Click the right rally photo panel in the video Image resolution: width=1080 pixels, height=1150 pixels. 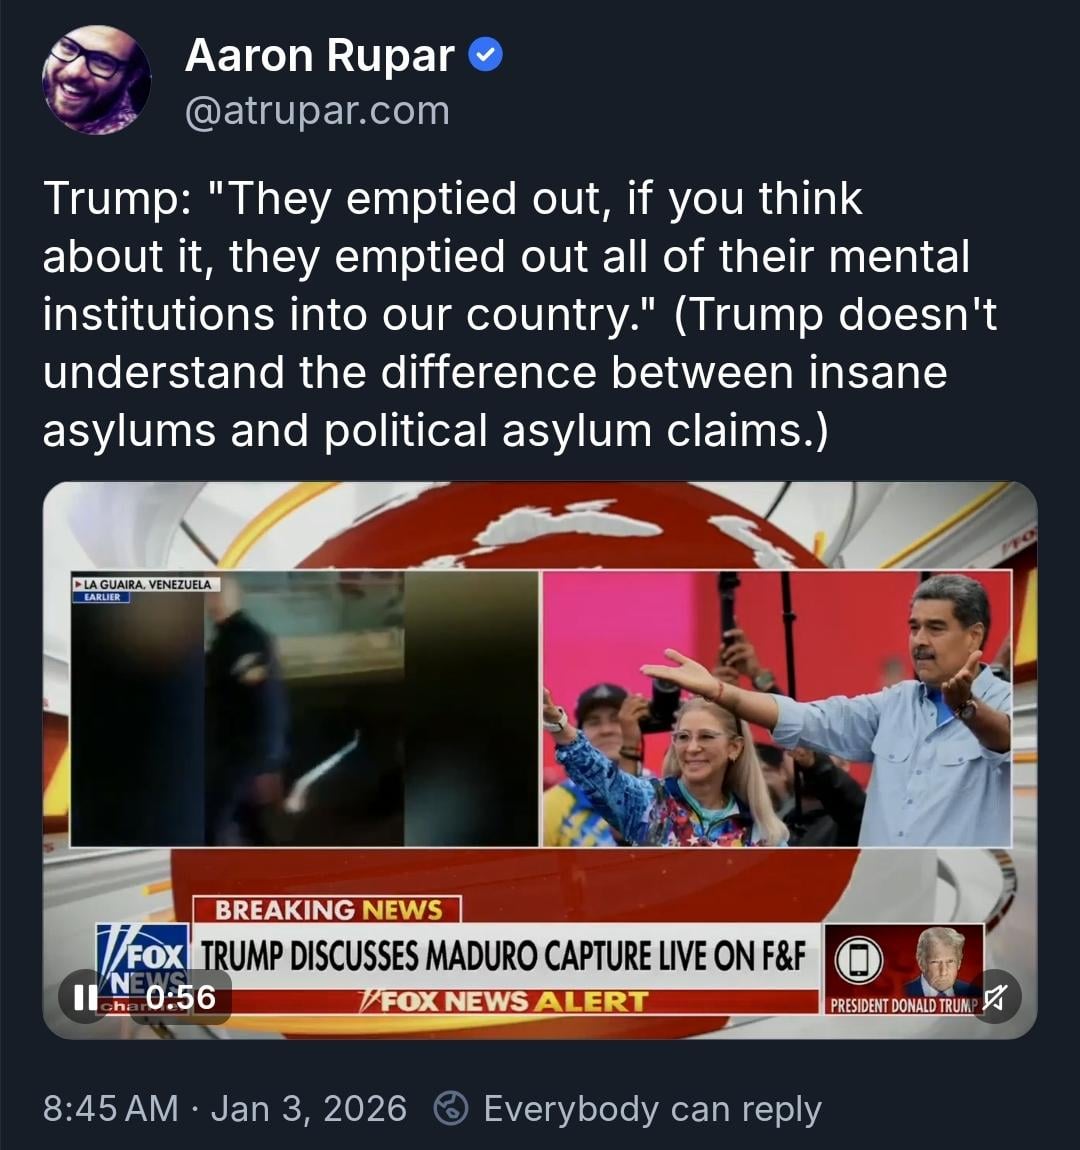click(x=777, y=708)
